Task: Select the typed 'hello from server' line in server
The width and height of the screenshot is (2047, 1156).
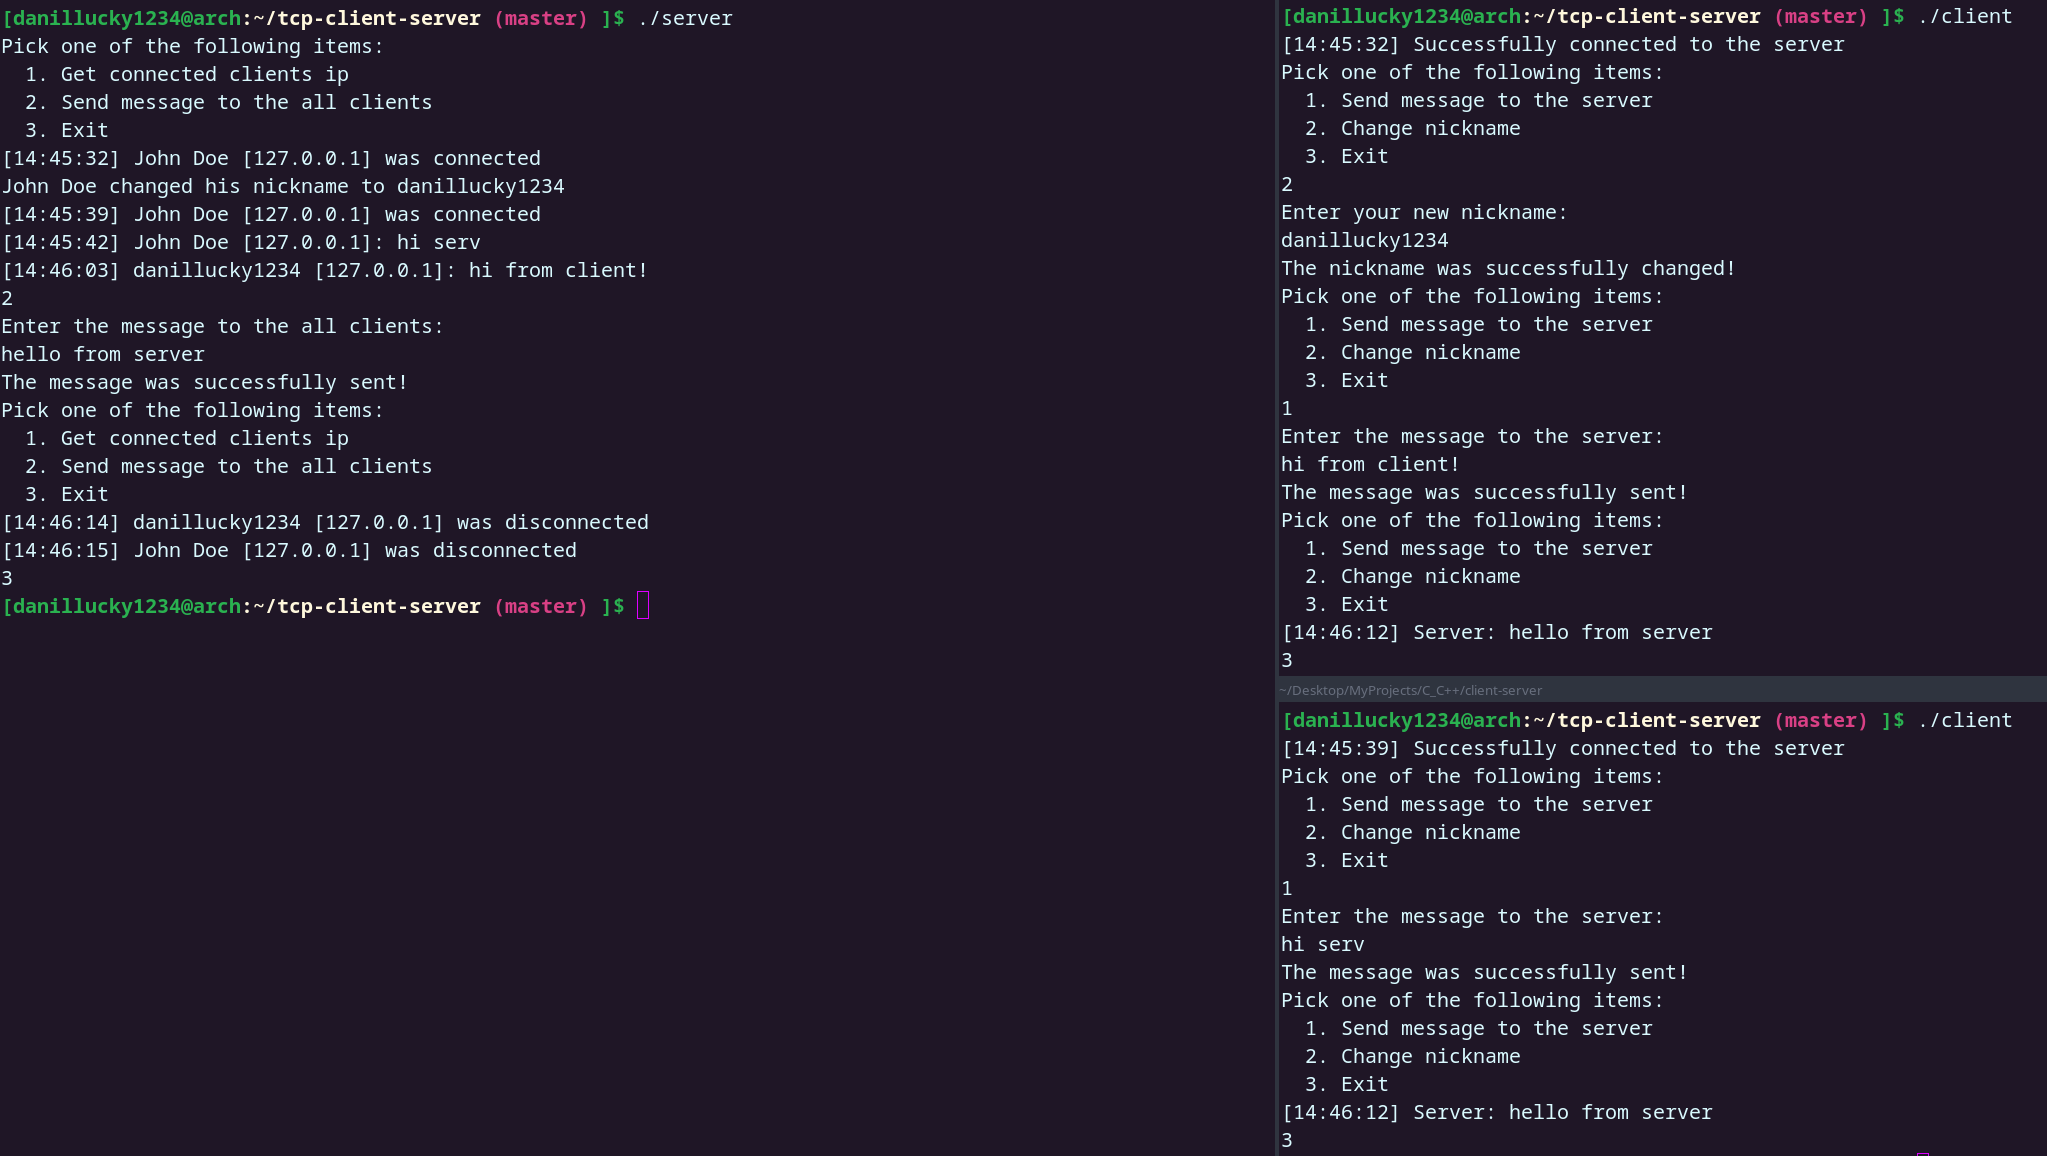Action: pyautogui.click(x=103, y=354)
